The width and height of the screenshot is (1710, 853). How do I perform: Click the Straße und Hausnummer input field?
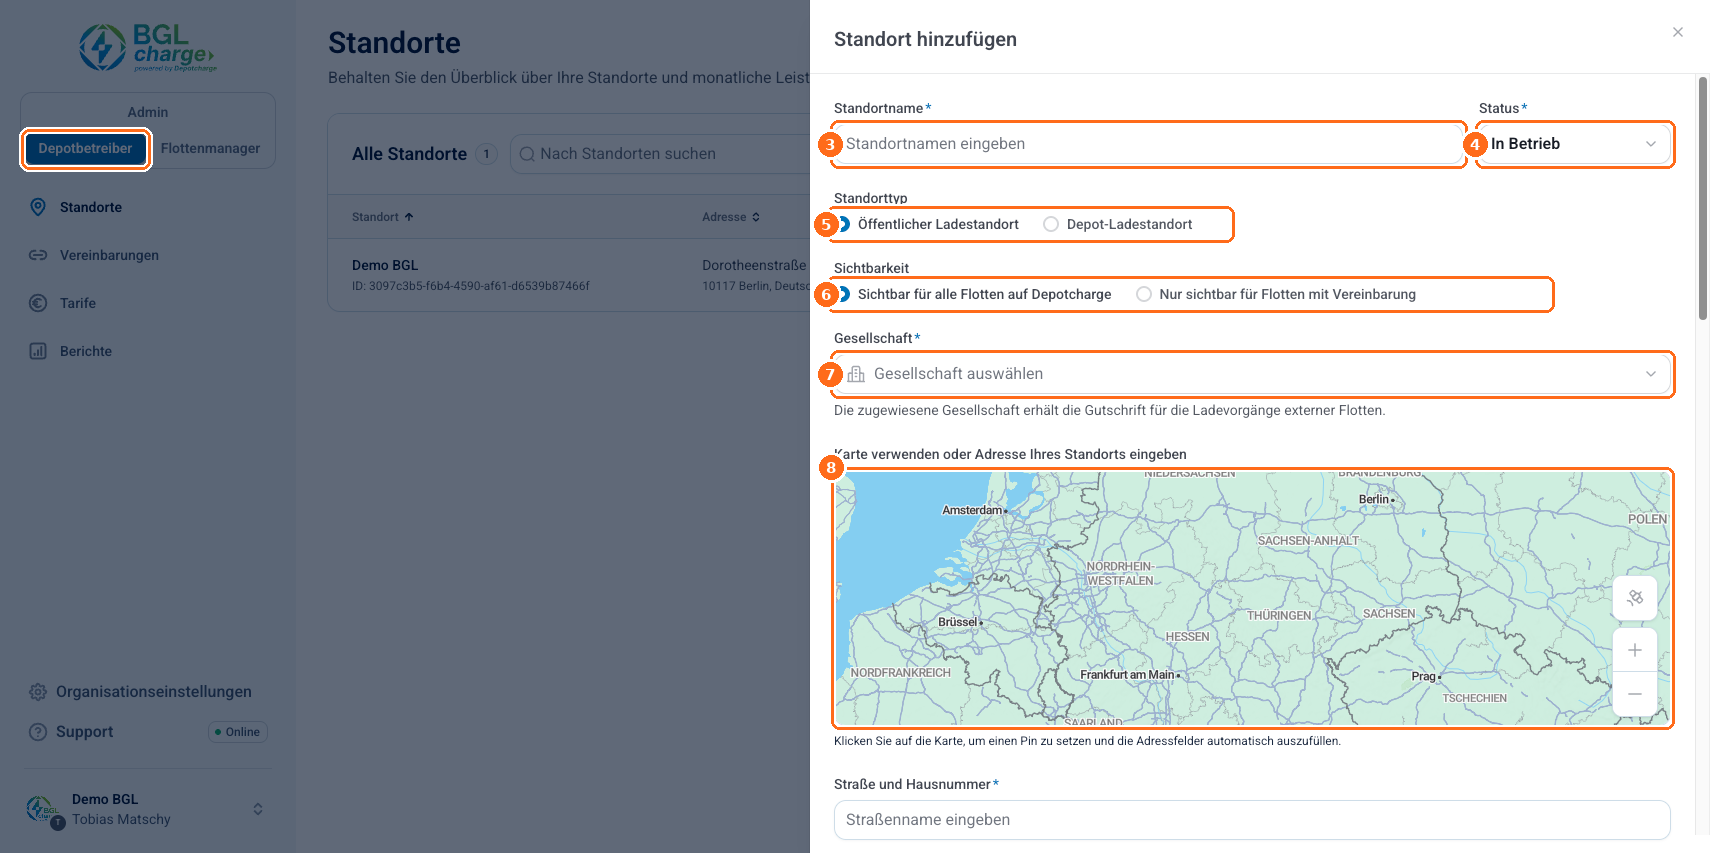(1252, 820)
